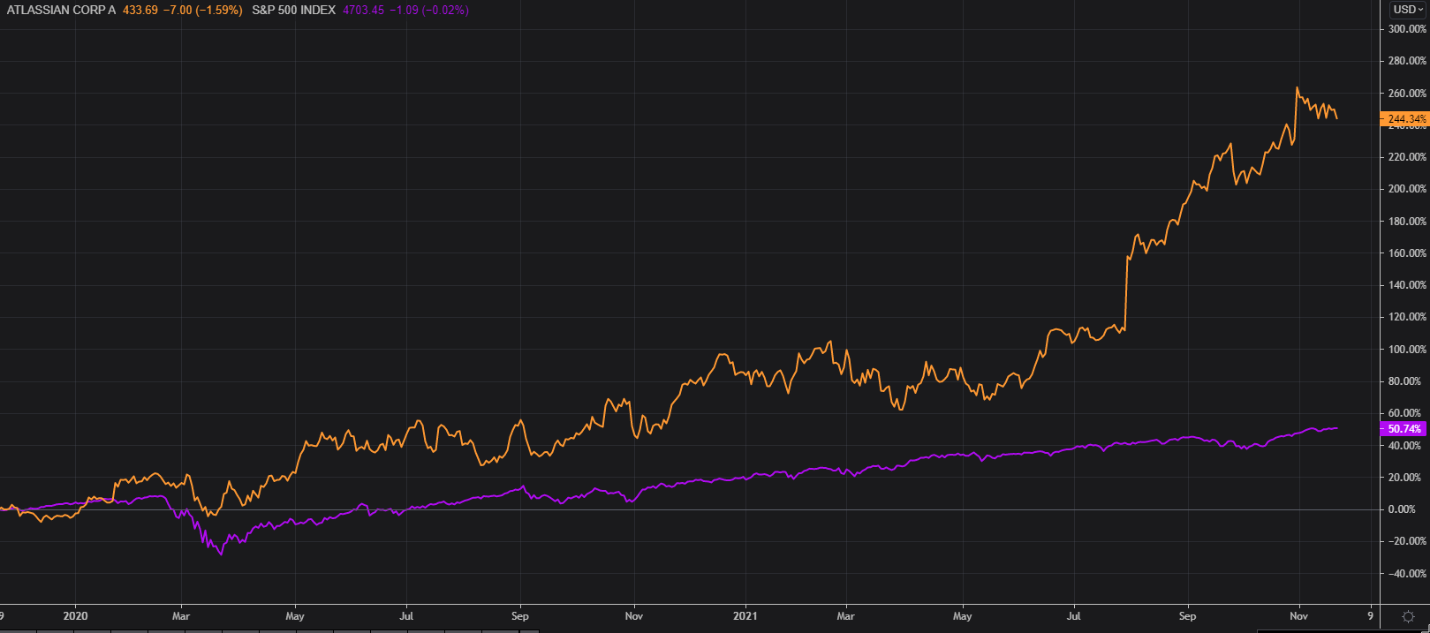Click the highest peak of the orange Atlassian line
1430x633 pixels.
[x=1297, y=88]
